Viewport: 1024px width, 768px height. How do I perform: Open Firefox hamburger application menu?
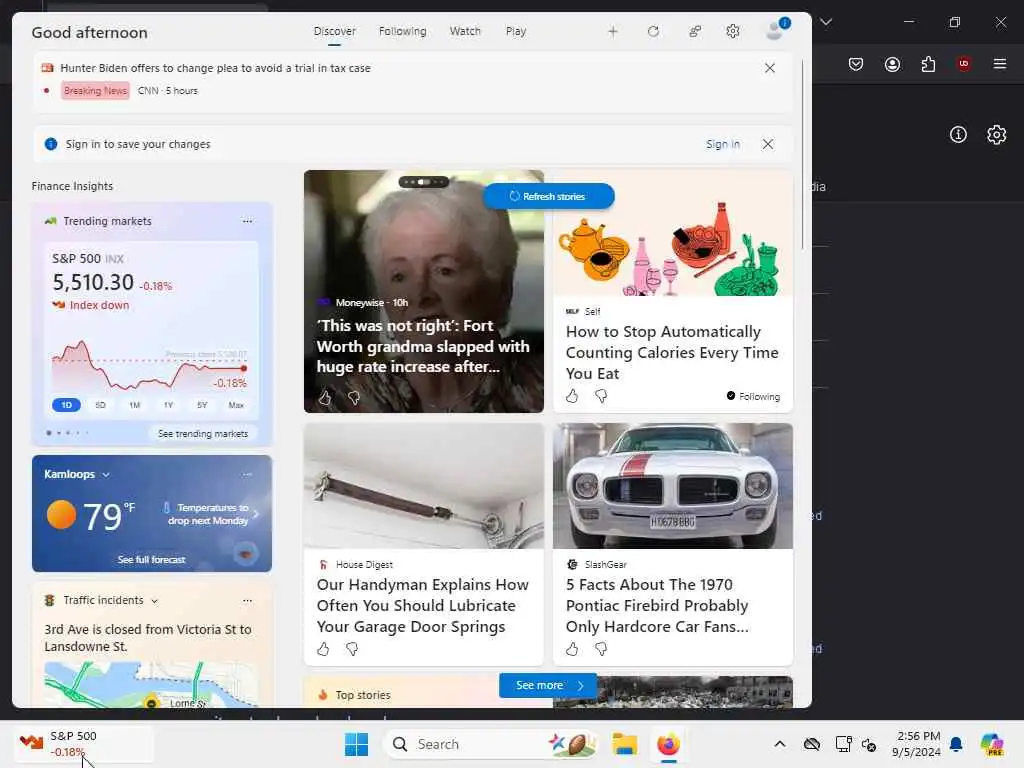(x=1000, y=64)
